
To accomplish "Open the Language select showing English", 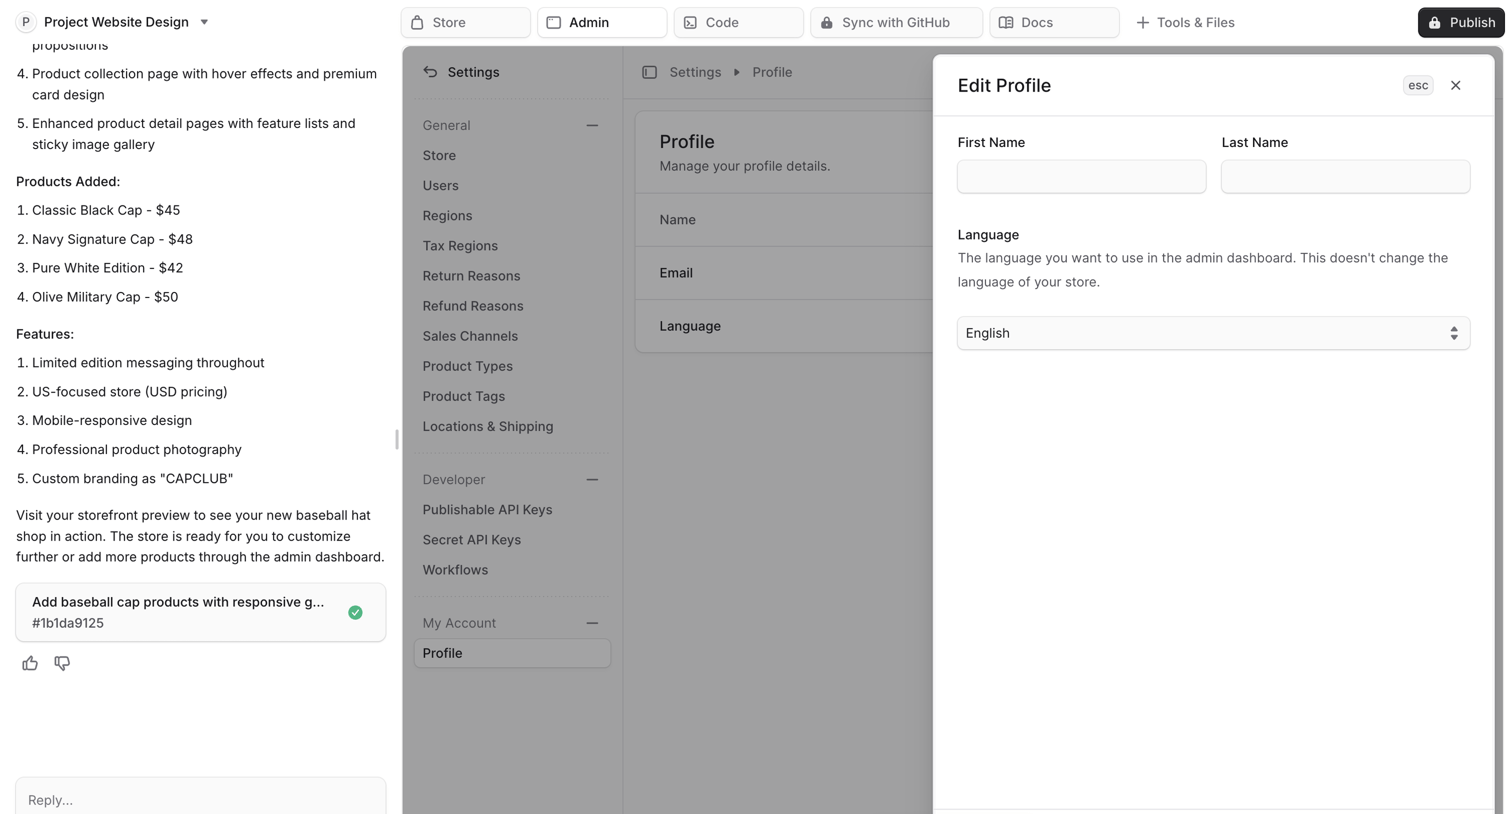I will [x=1213, y=333].
